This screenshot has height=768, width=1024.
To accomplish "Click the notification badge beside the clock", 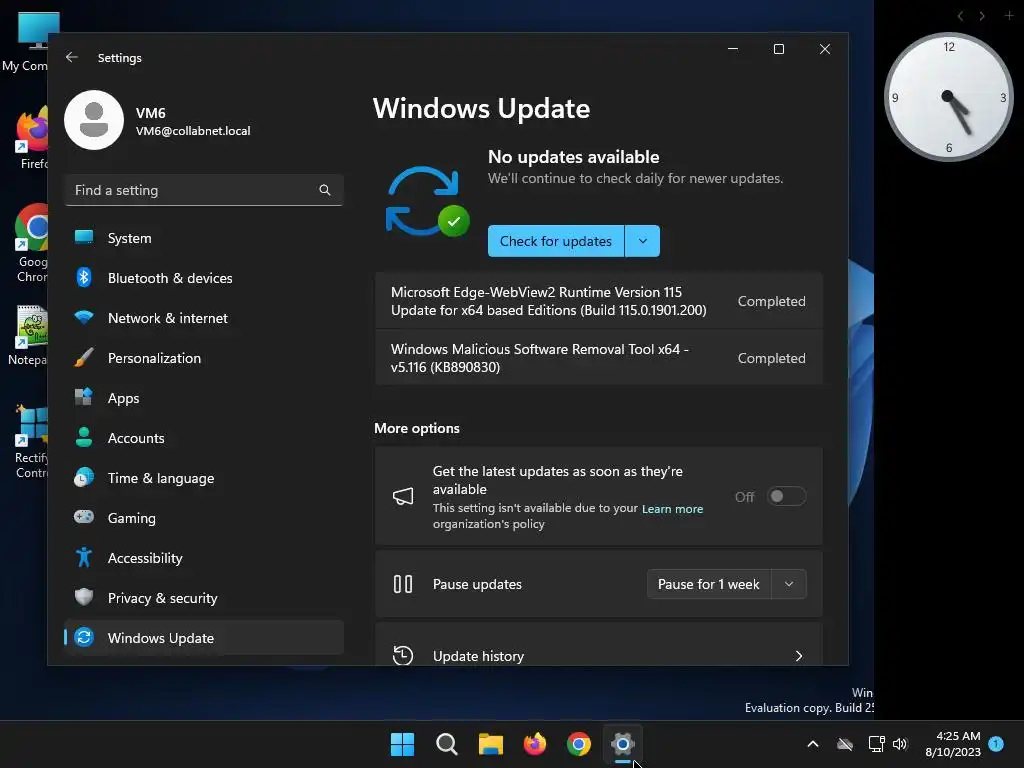I will tap(996, 744).
